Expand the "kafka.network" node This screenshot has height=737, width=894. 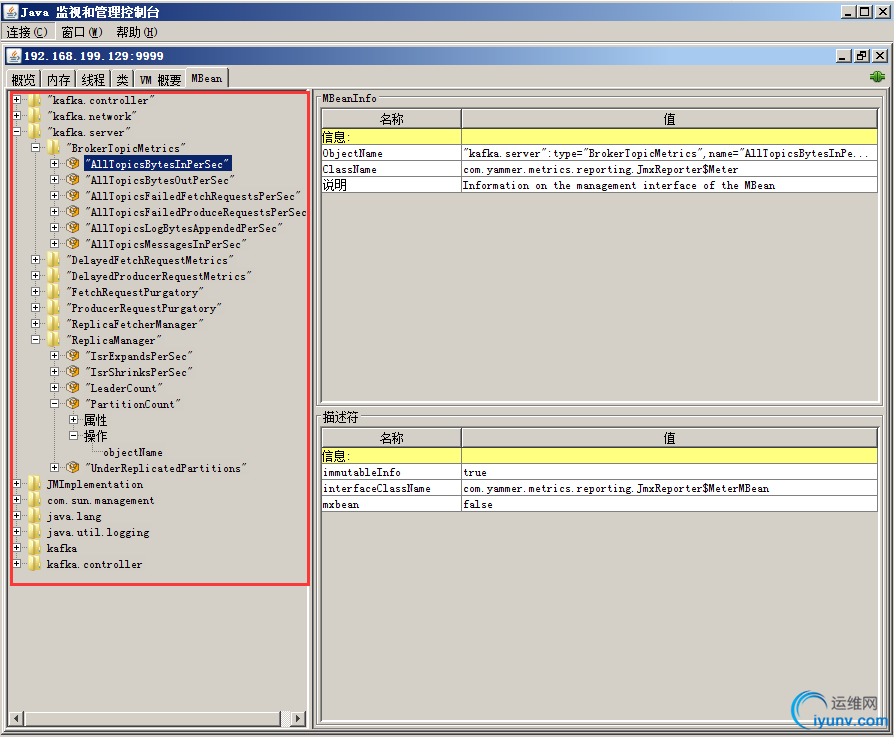pos(17,116)
